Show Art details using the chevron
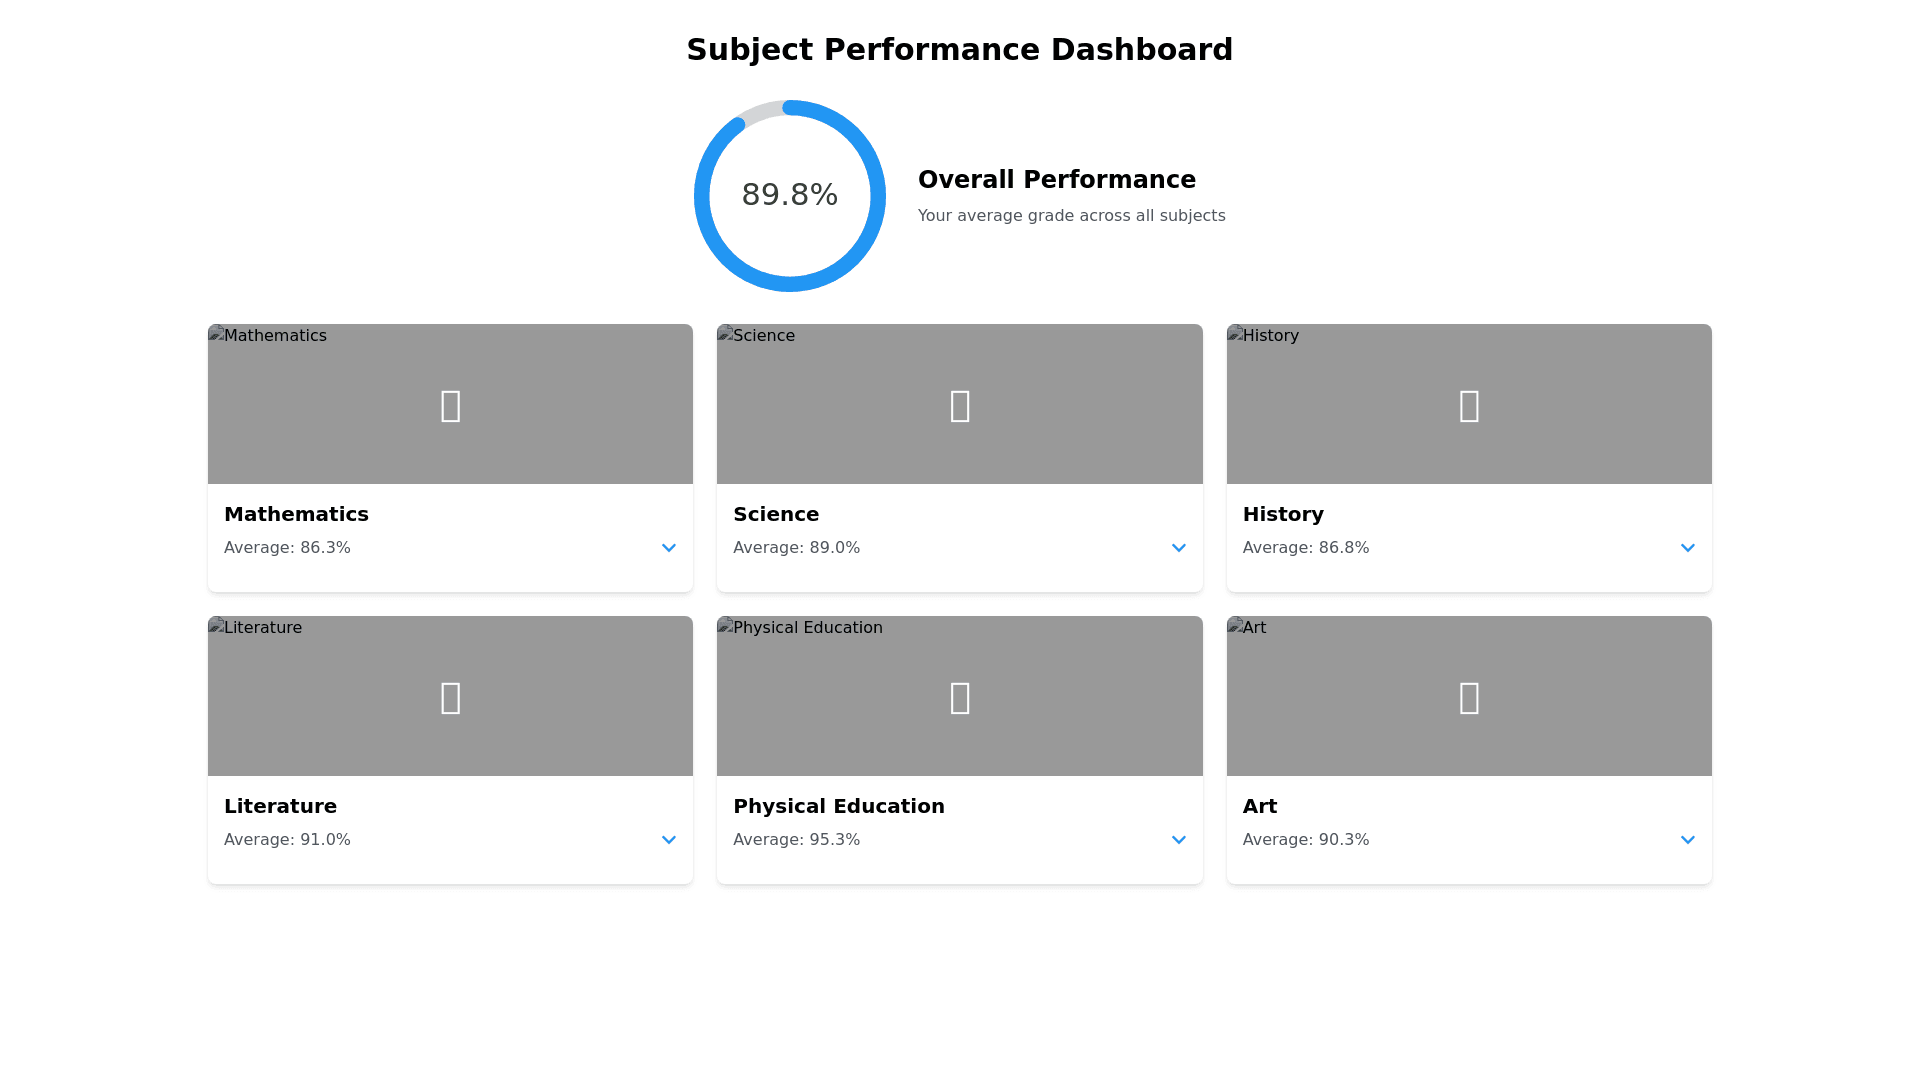This screenshot has width=1920, height=1080. coord(1687,840)
